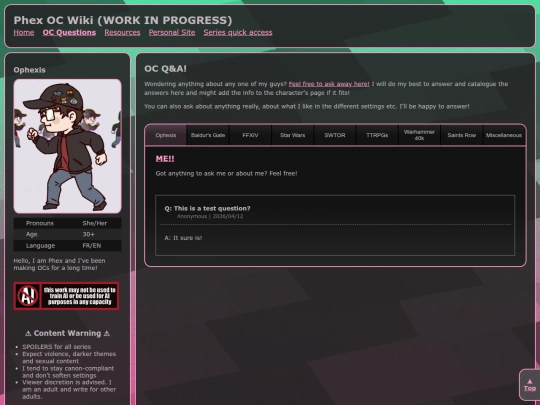Open the Resources link
This screenshot has width=540, height=405.
(x=122, y=32)
